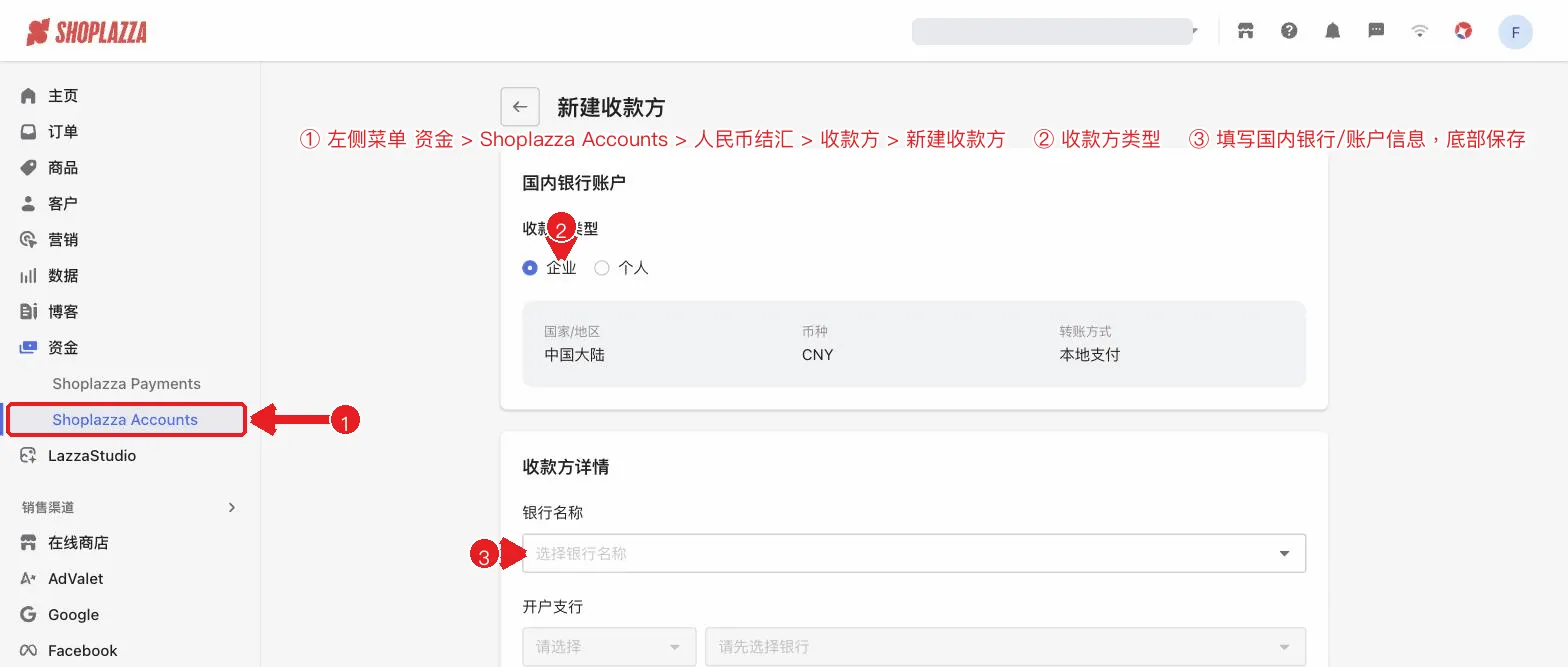Open the chat messages icon
This screenshot has width=1568, height=667.
pos(1376,31)
